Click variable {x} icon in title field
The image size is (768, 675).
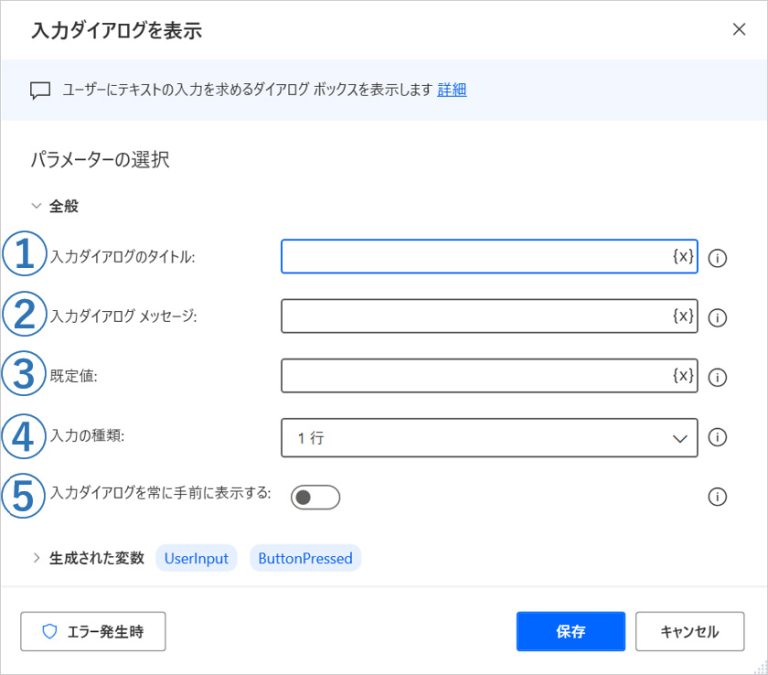click(682, 257)
